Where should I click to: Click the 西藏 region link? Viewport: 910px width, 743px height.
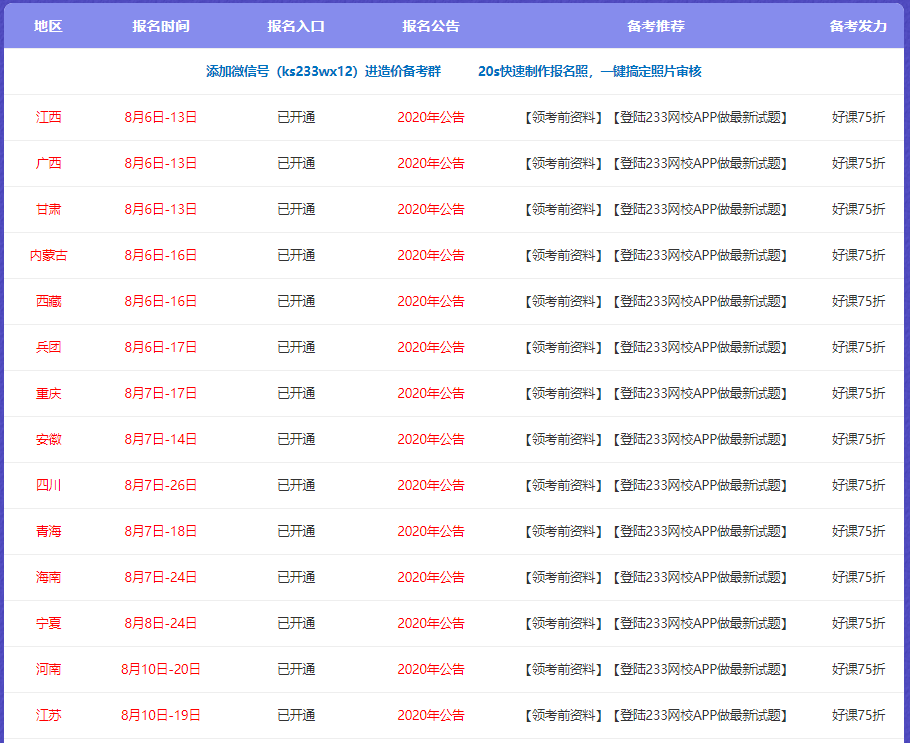point(48,301)
